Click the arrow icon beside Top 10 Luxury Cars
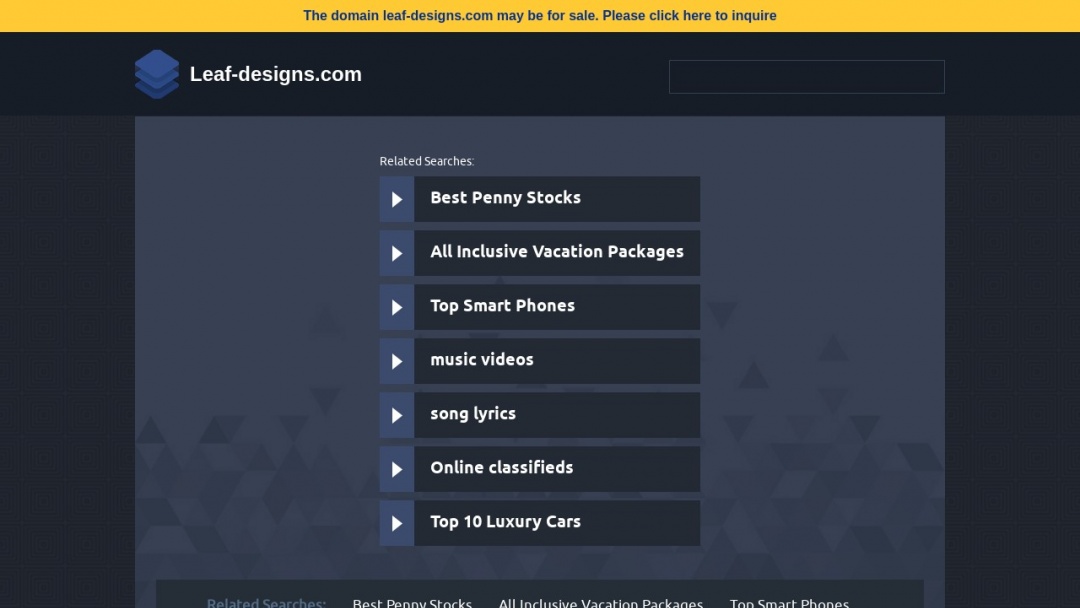Image resolution: width=1080 pixels, height=608 pixels. click(396, 523)
